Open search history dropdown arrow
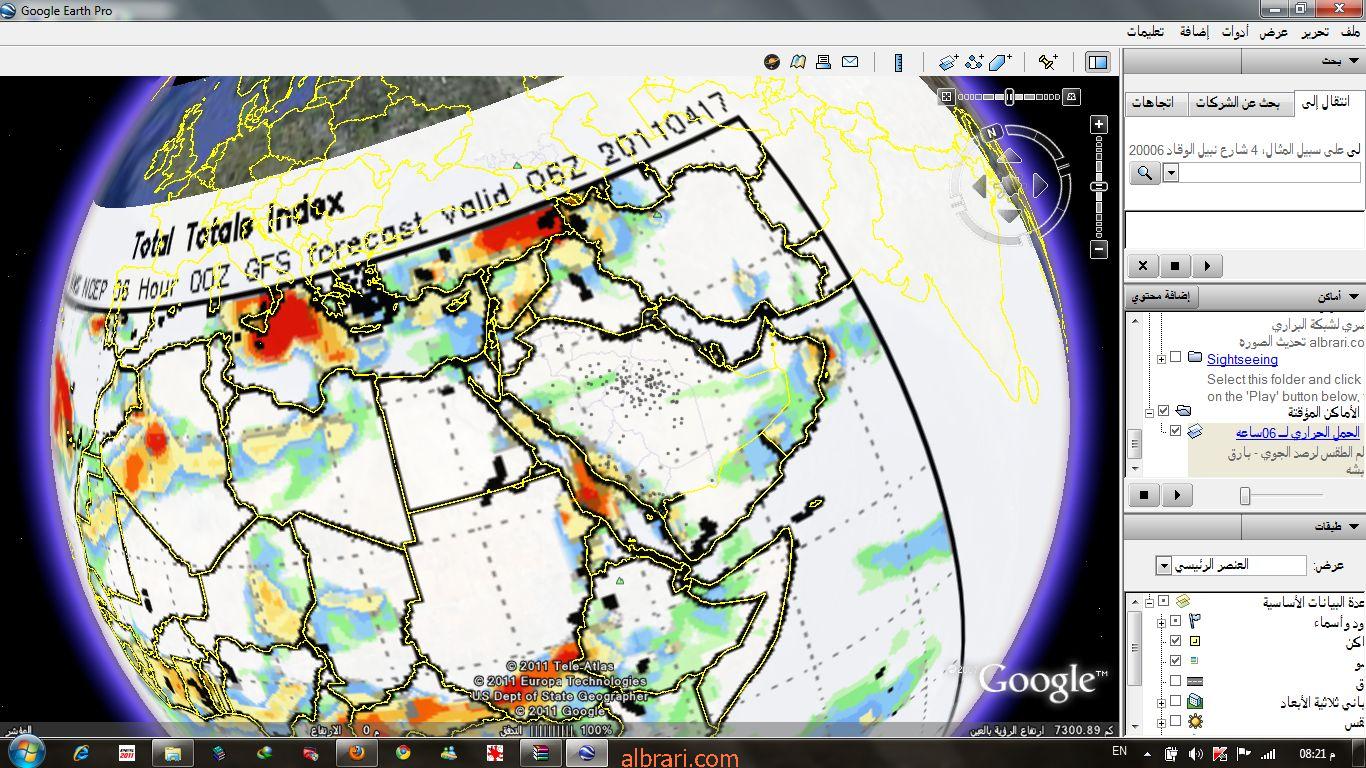The image size is (1366, 768). (x=1171, y=173)
